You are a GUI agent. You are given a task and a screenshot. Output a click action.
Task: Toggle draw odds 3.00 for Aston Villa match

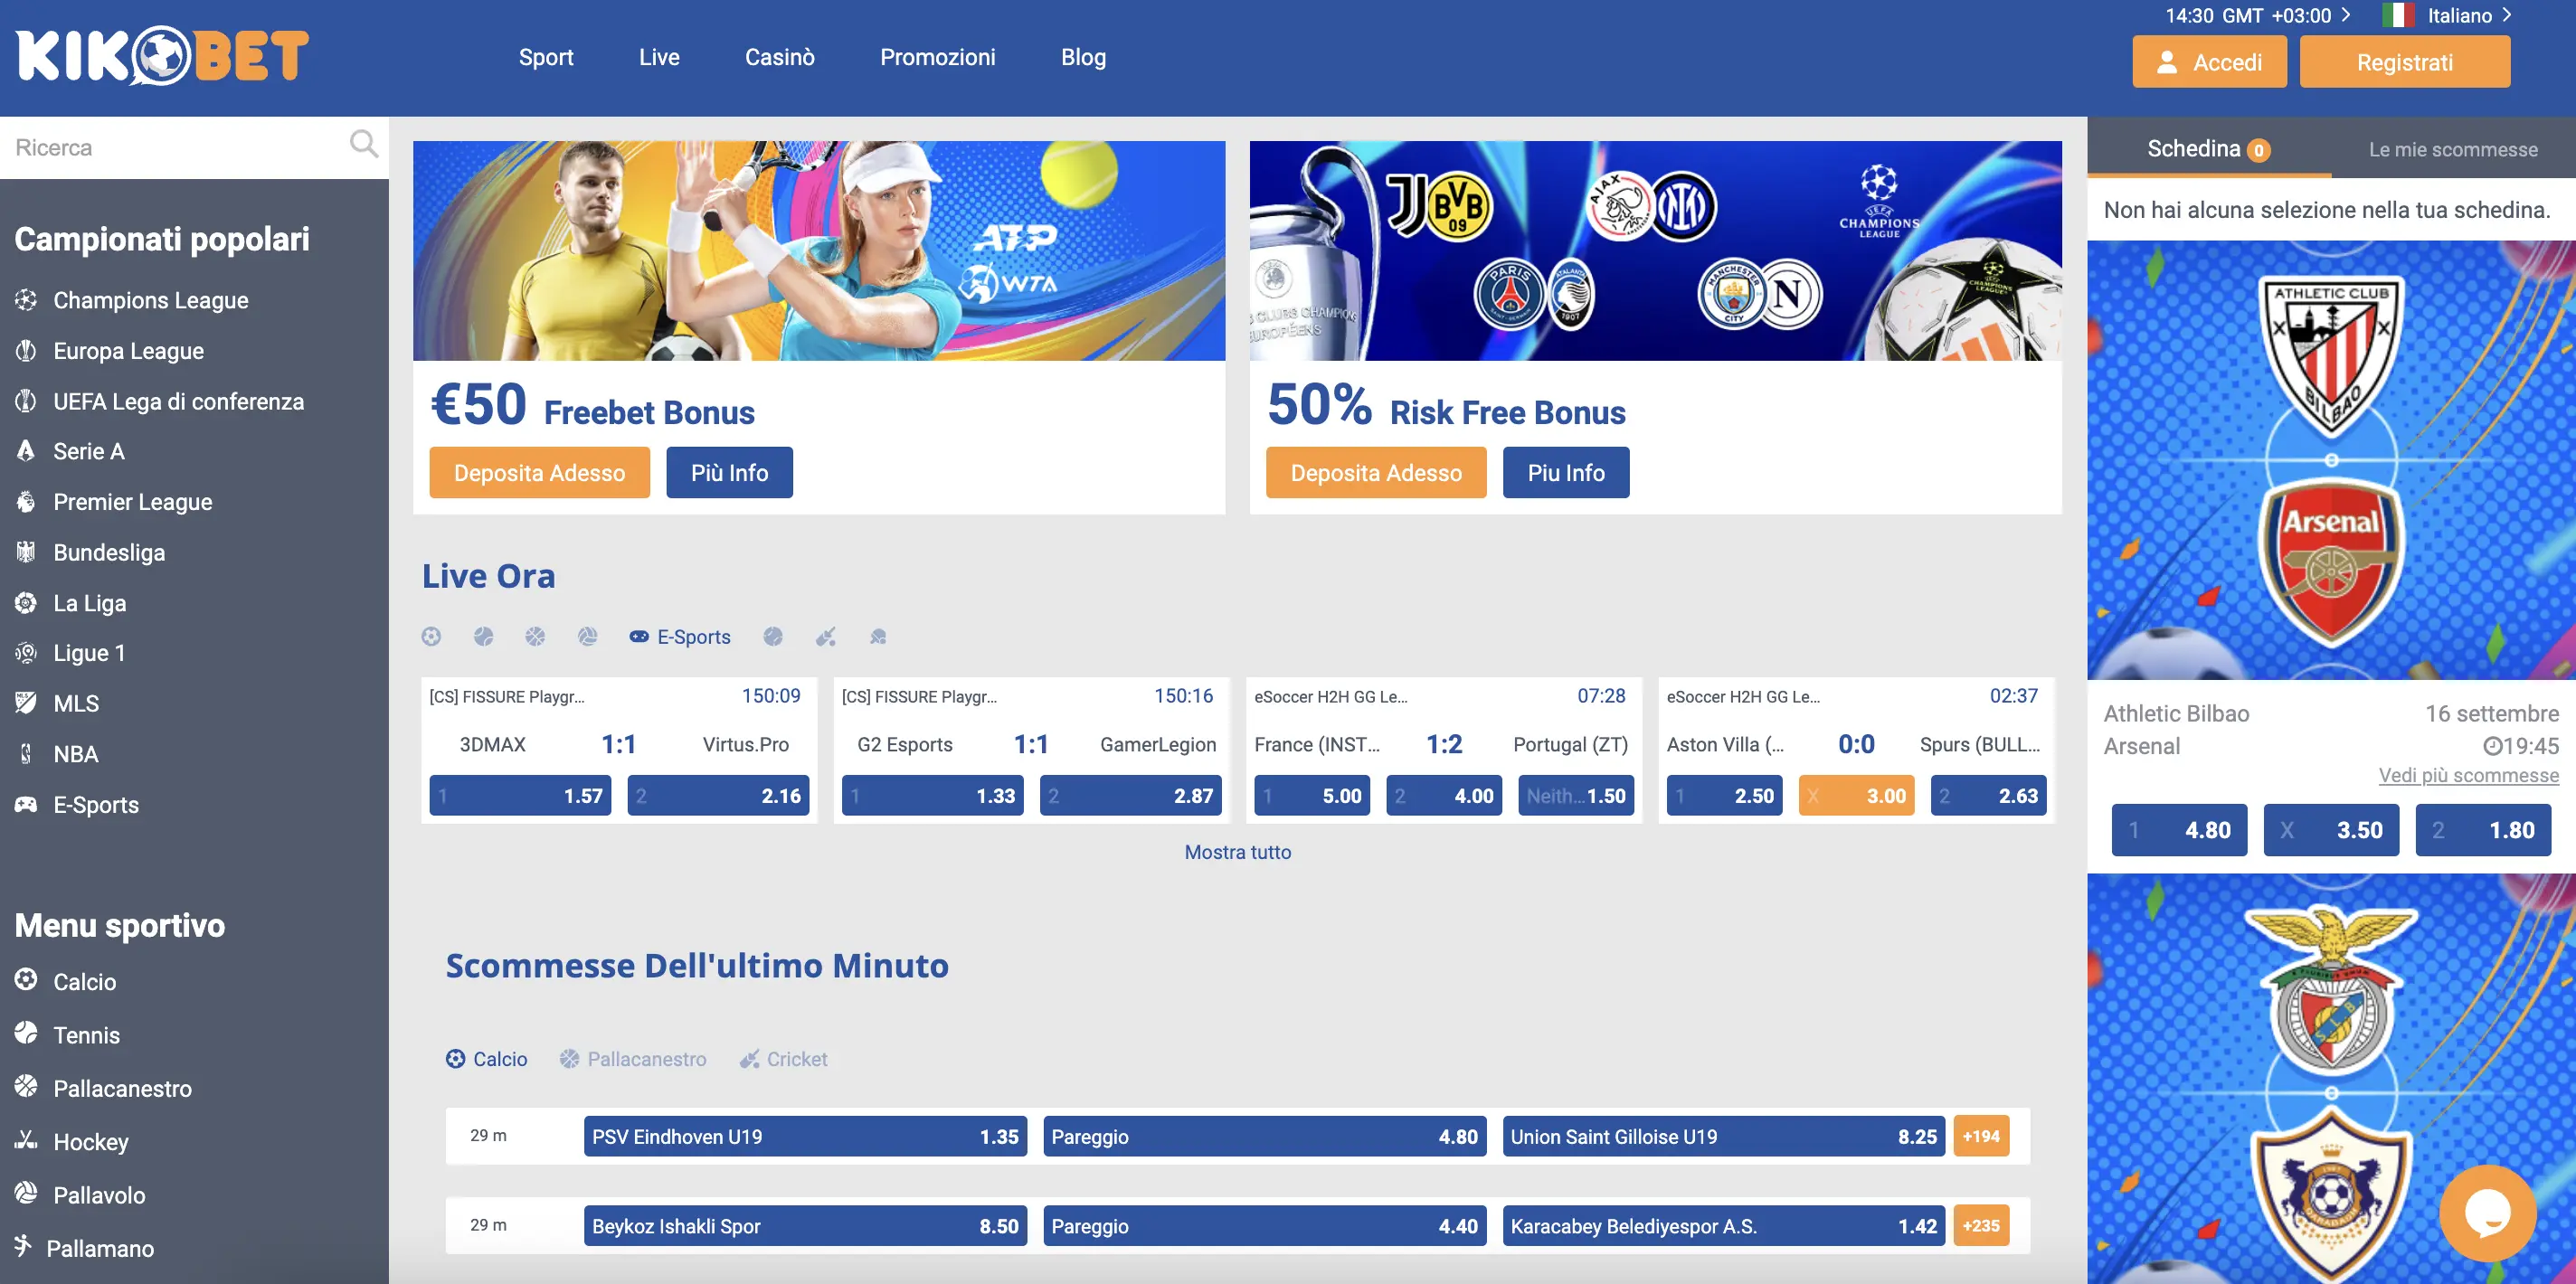(x=1856, y=796)
